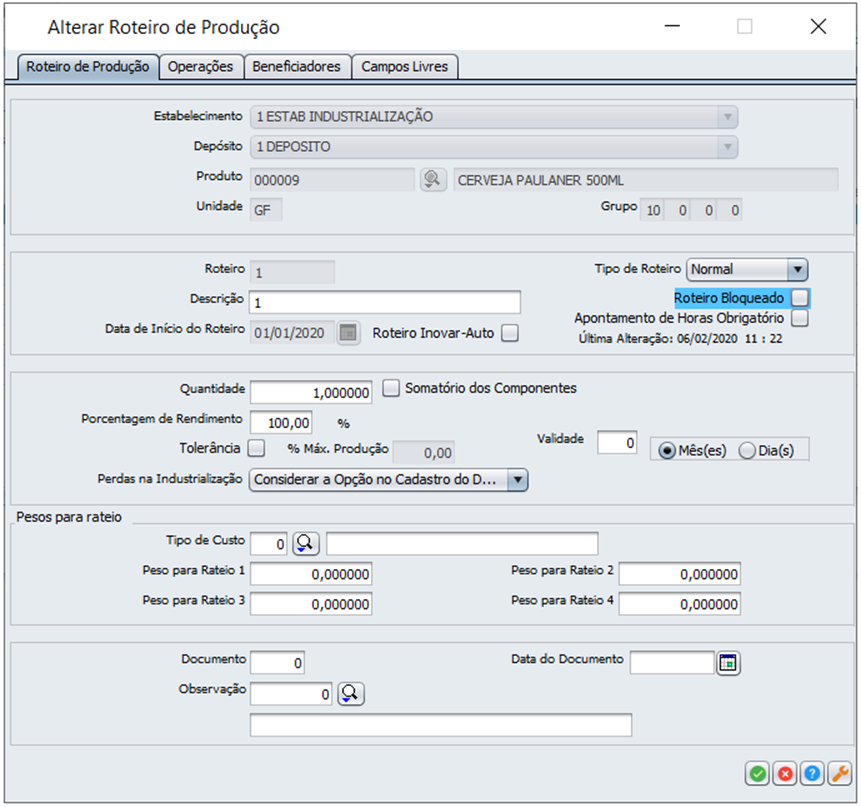Image resolution: width=861 pixels, height=807 pixels.
Task: Click the Roteiro number field
Action: 292,272
